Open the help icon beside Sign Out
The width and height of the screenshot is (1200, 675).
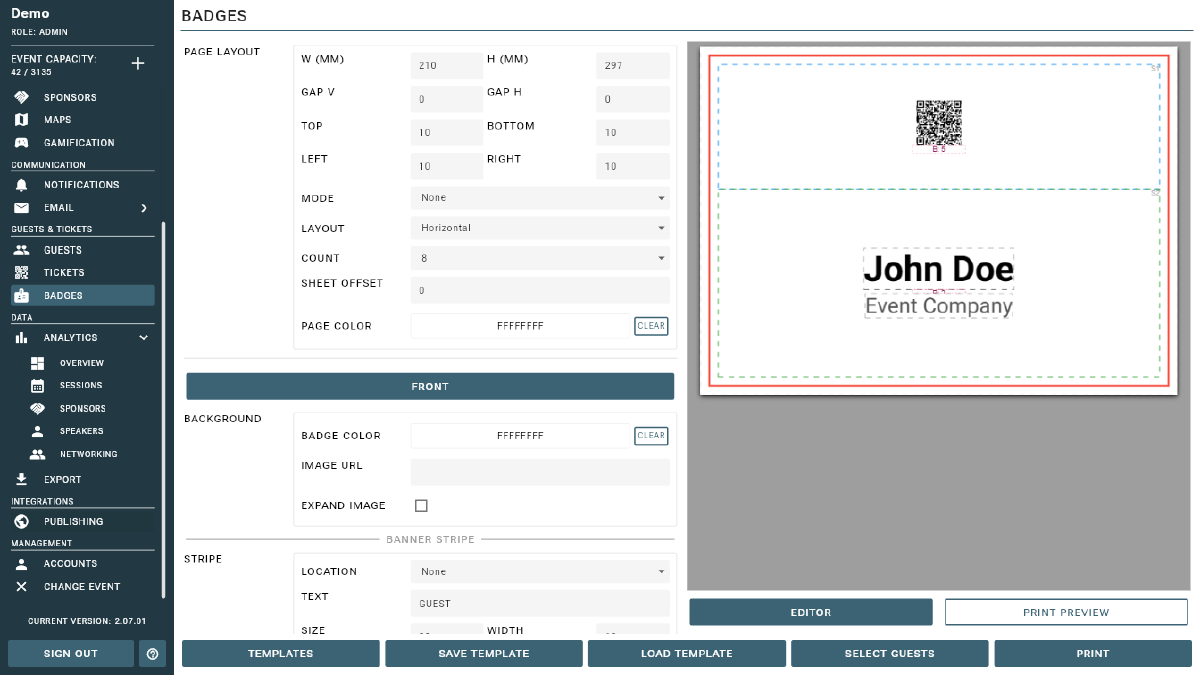click(152, 653)
